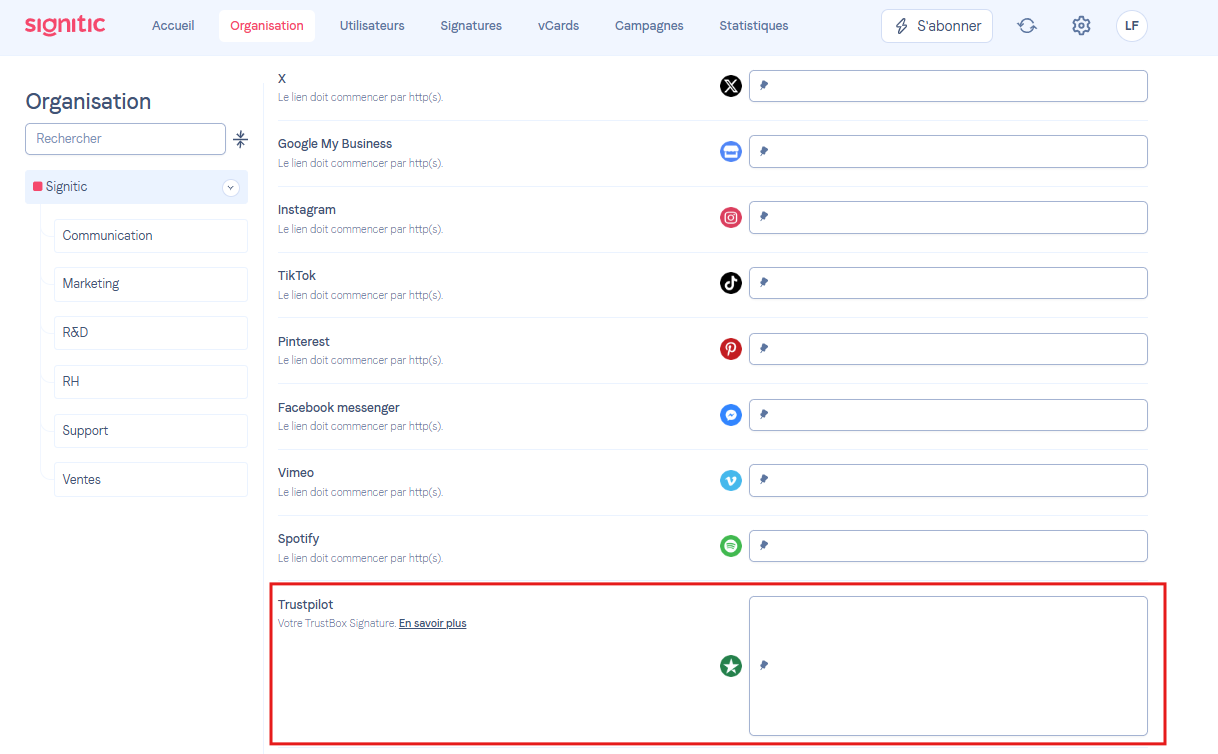Click pin icon in Google My Business field
This screenshot has width=1218, height=754.
763,151
